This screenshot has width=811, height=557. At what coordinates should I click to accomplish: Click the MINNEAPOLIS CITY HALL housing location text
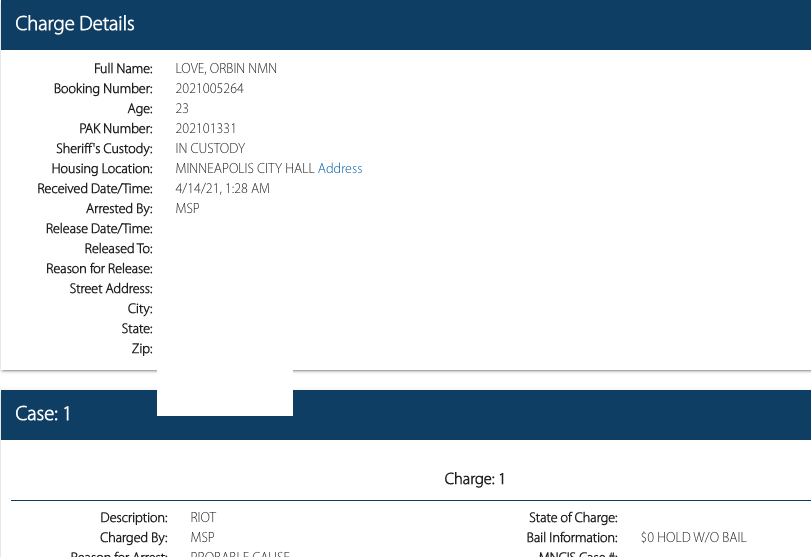[x=244, y=169]
